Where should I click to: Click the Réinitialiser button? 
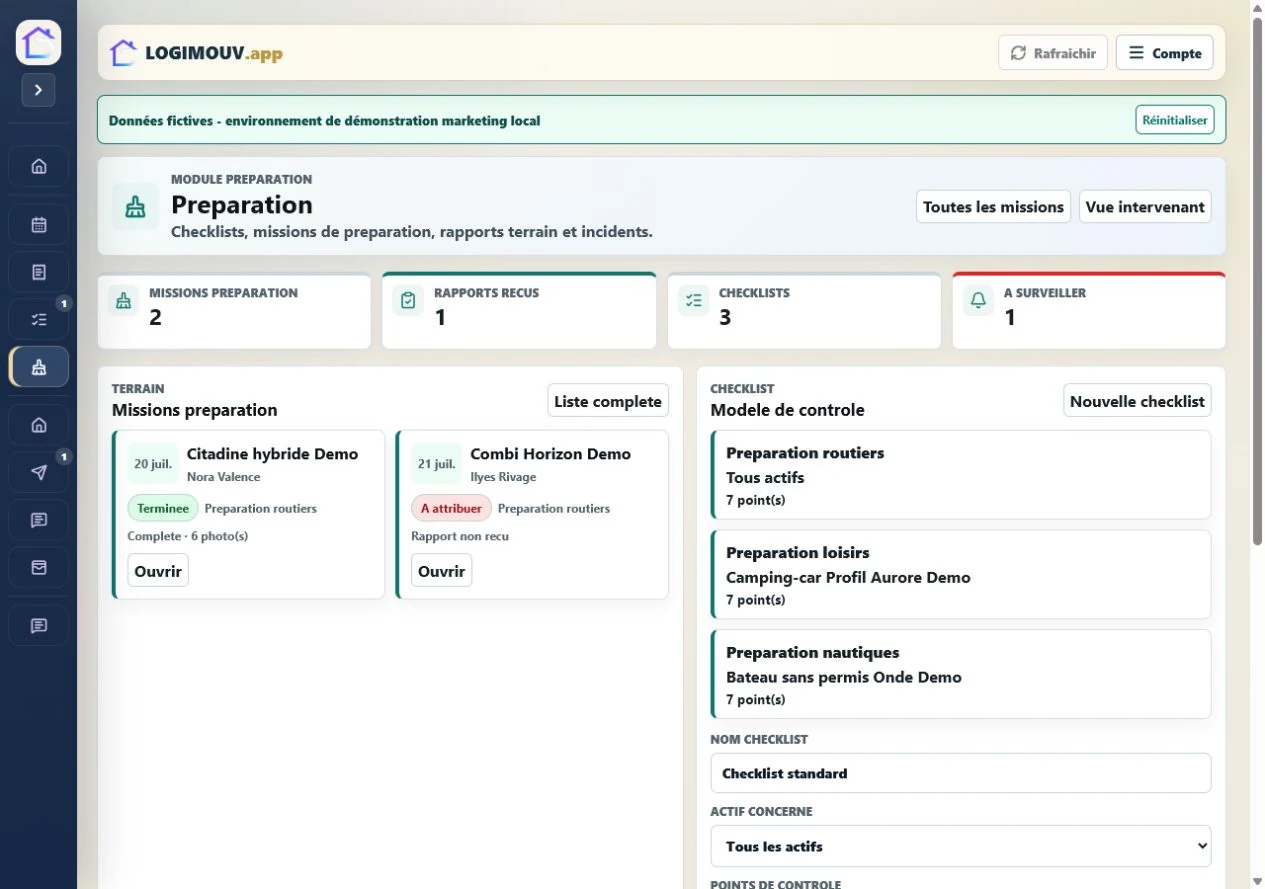click(x=1175, y=120)
